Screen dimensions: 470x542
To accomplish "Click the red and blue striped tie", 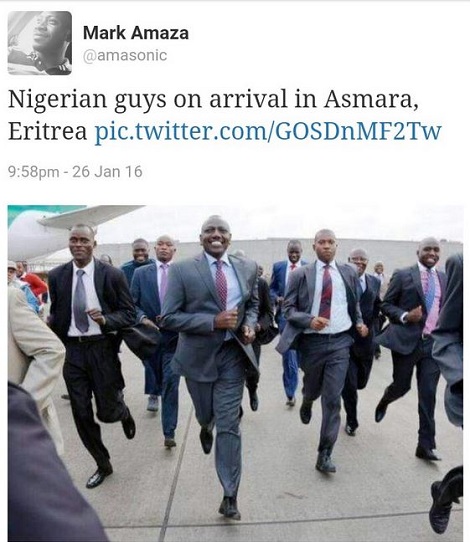I will point(326,292).
